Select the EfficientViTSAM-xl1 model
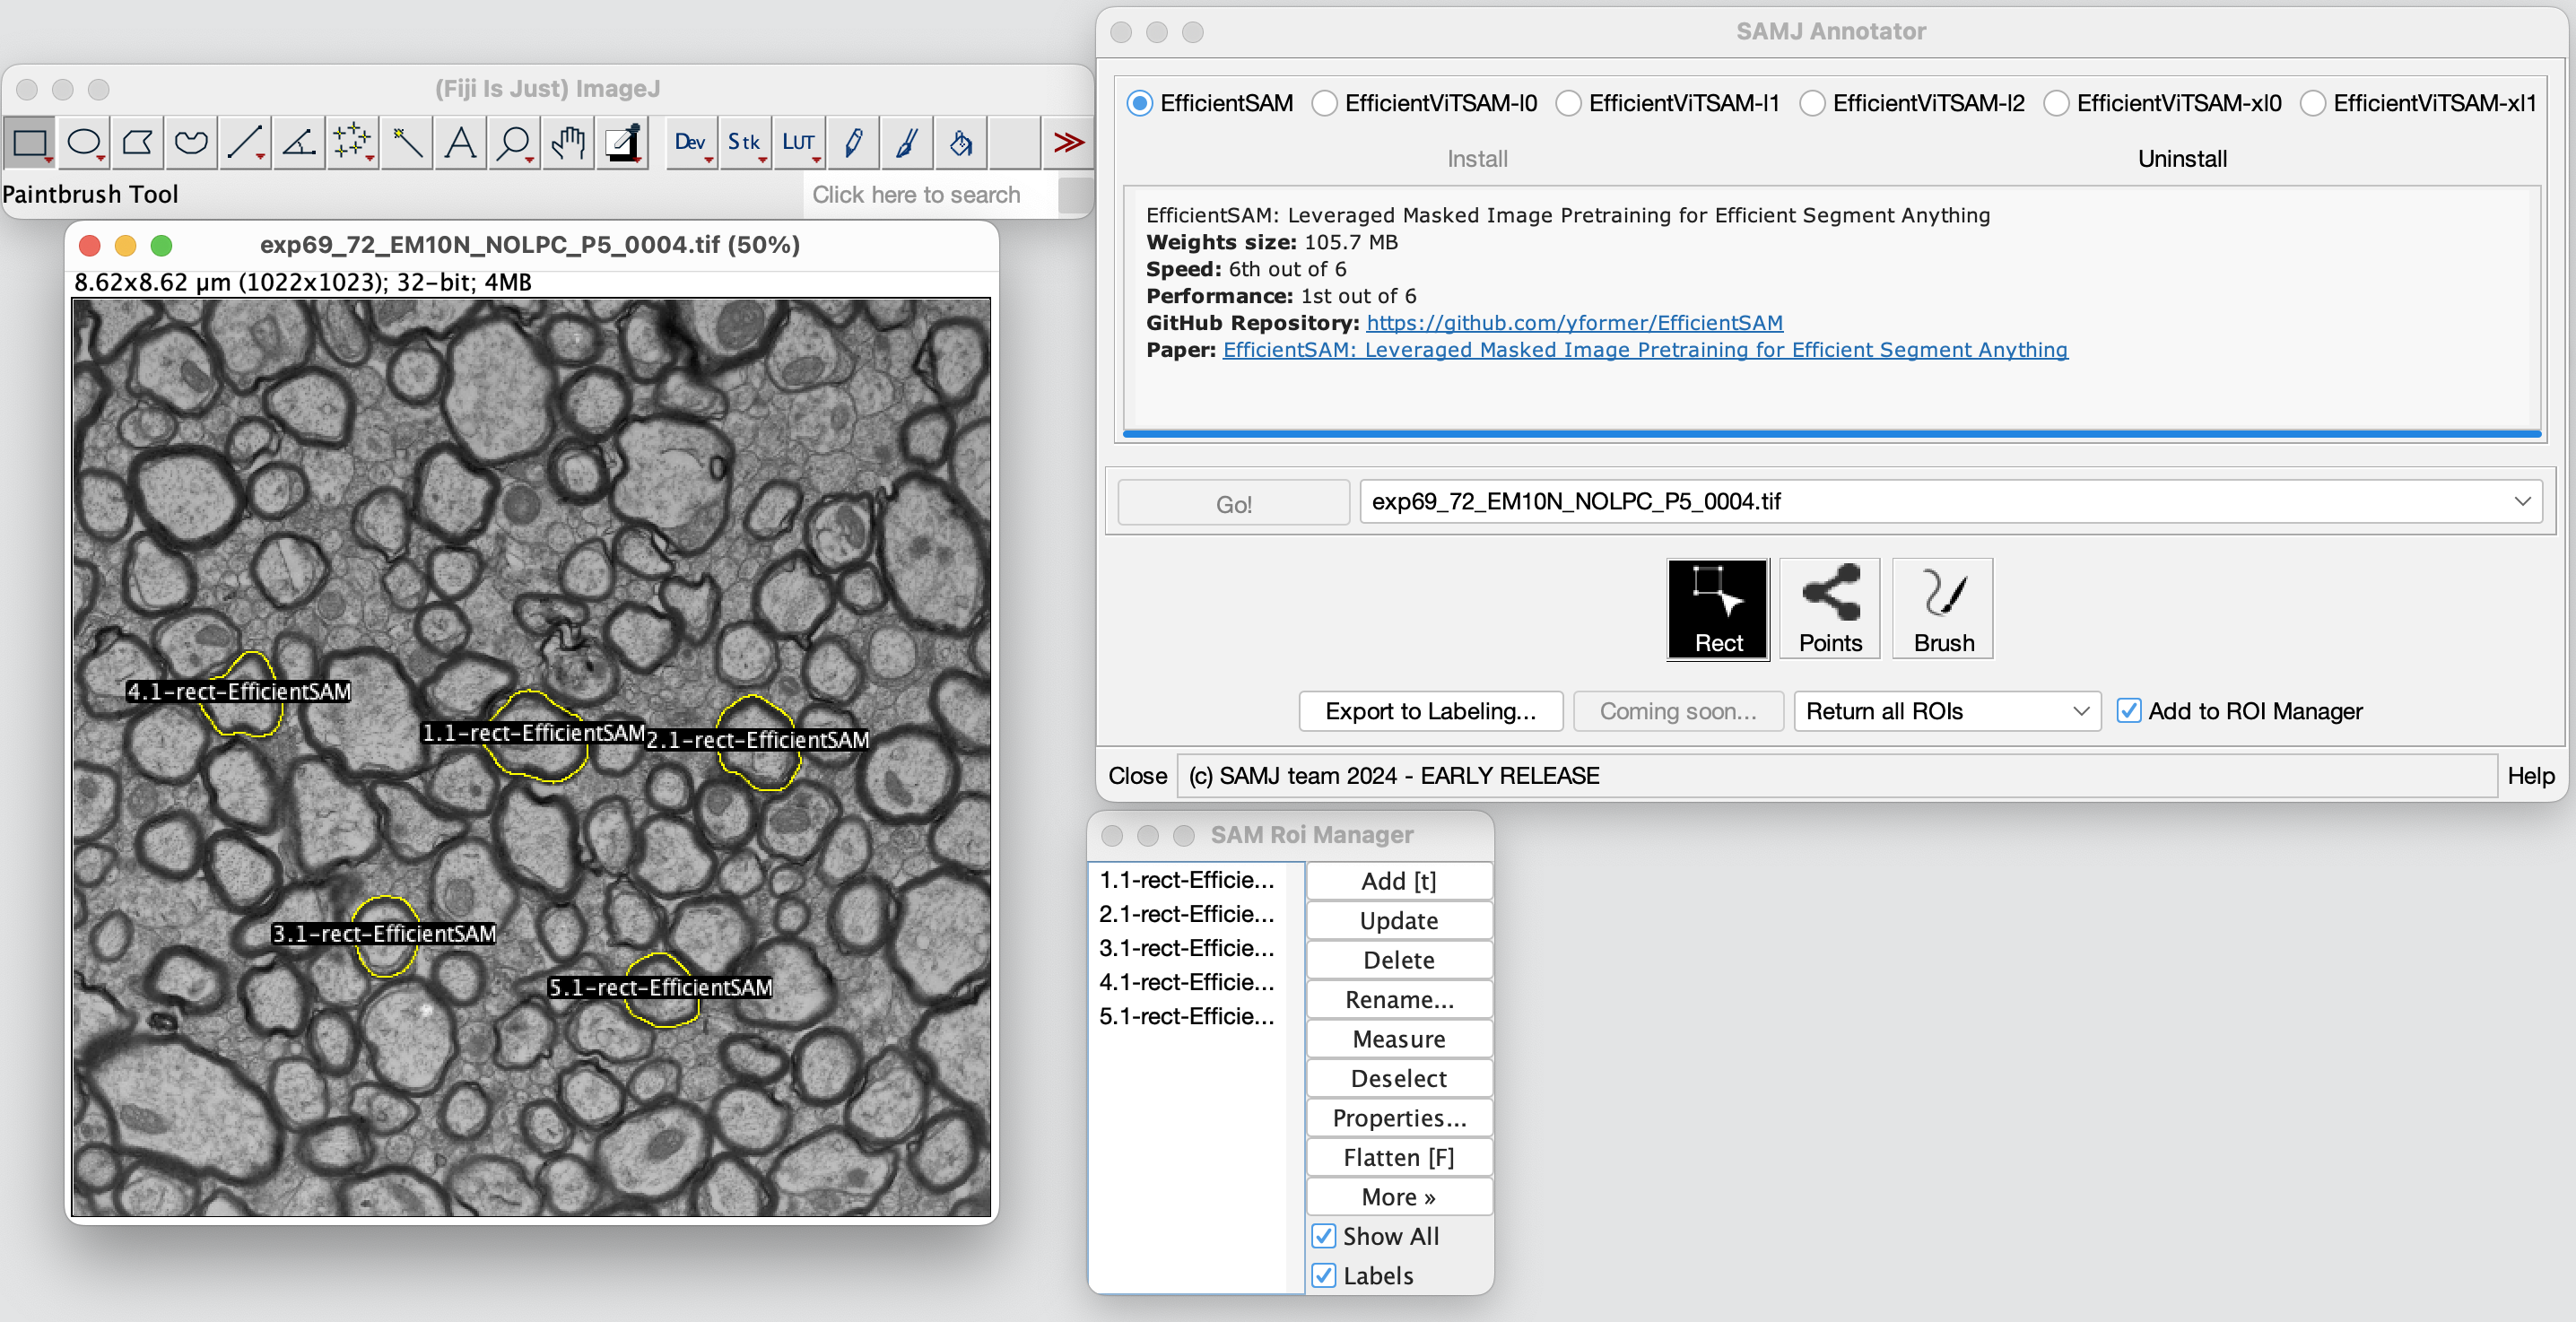2576x1322 pixels. click(2418, 103)
